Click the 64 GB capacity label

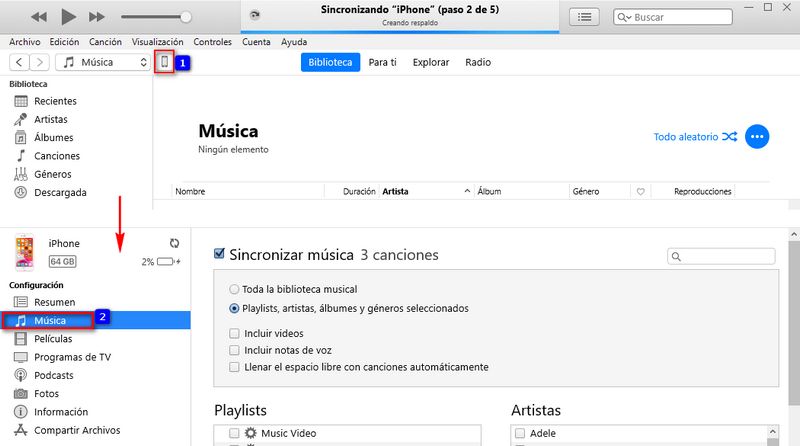pyautogui.click(x=62, y=262)
